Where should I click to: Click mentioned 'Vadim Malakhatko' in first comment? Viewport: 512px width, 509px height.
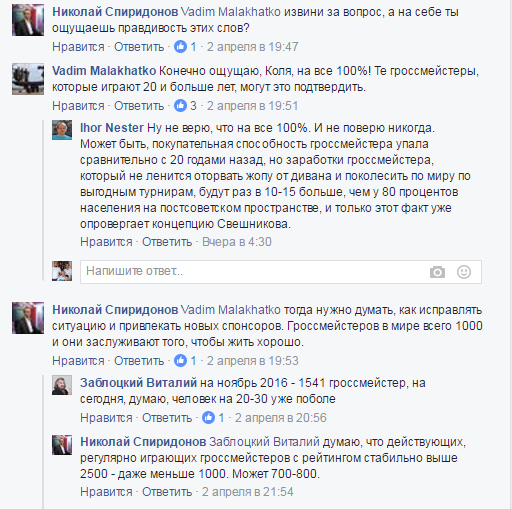click(231, 12)
